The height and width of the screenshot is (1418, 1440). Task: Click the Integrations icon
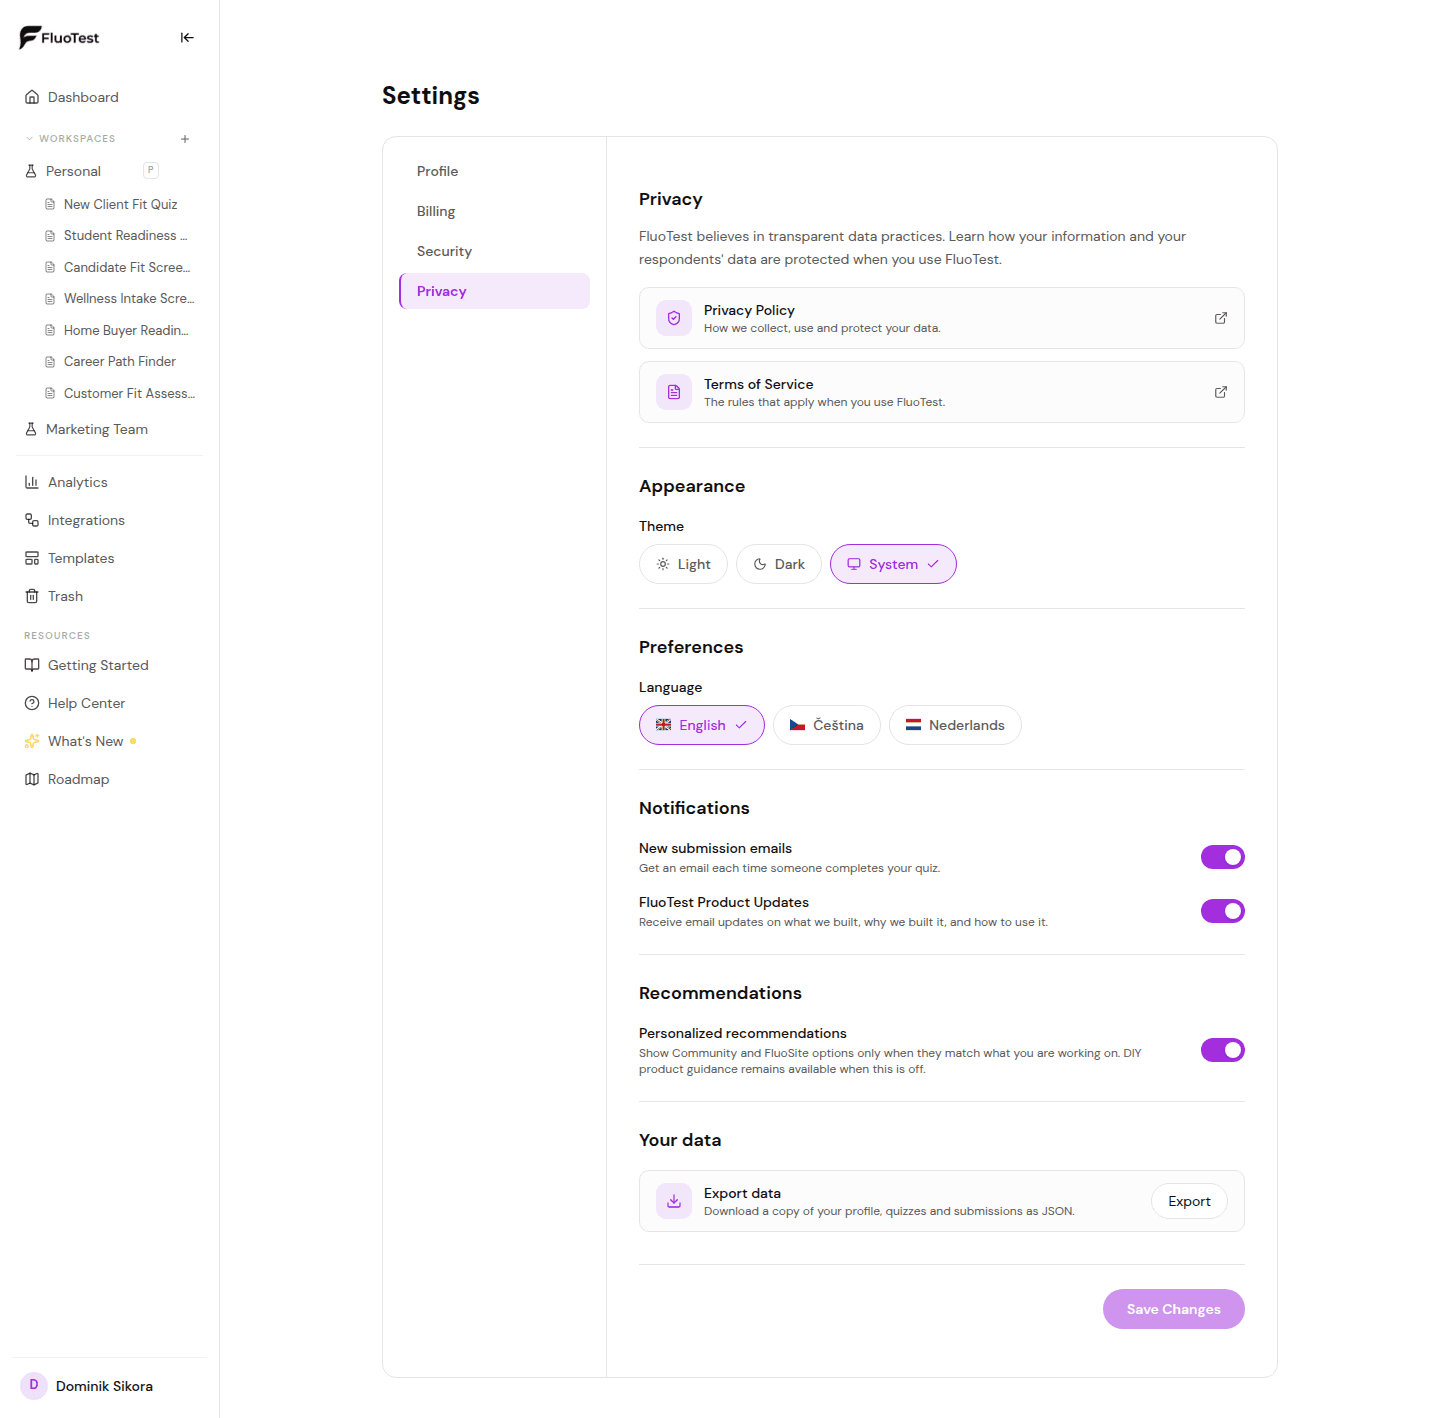click(x=32, y=520)
